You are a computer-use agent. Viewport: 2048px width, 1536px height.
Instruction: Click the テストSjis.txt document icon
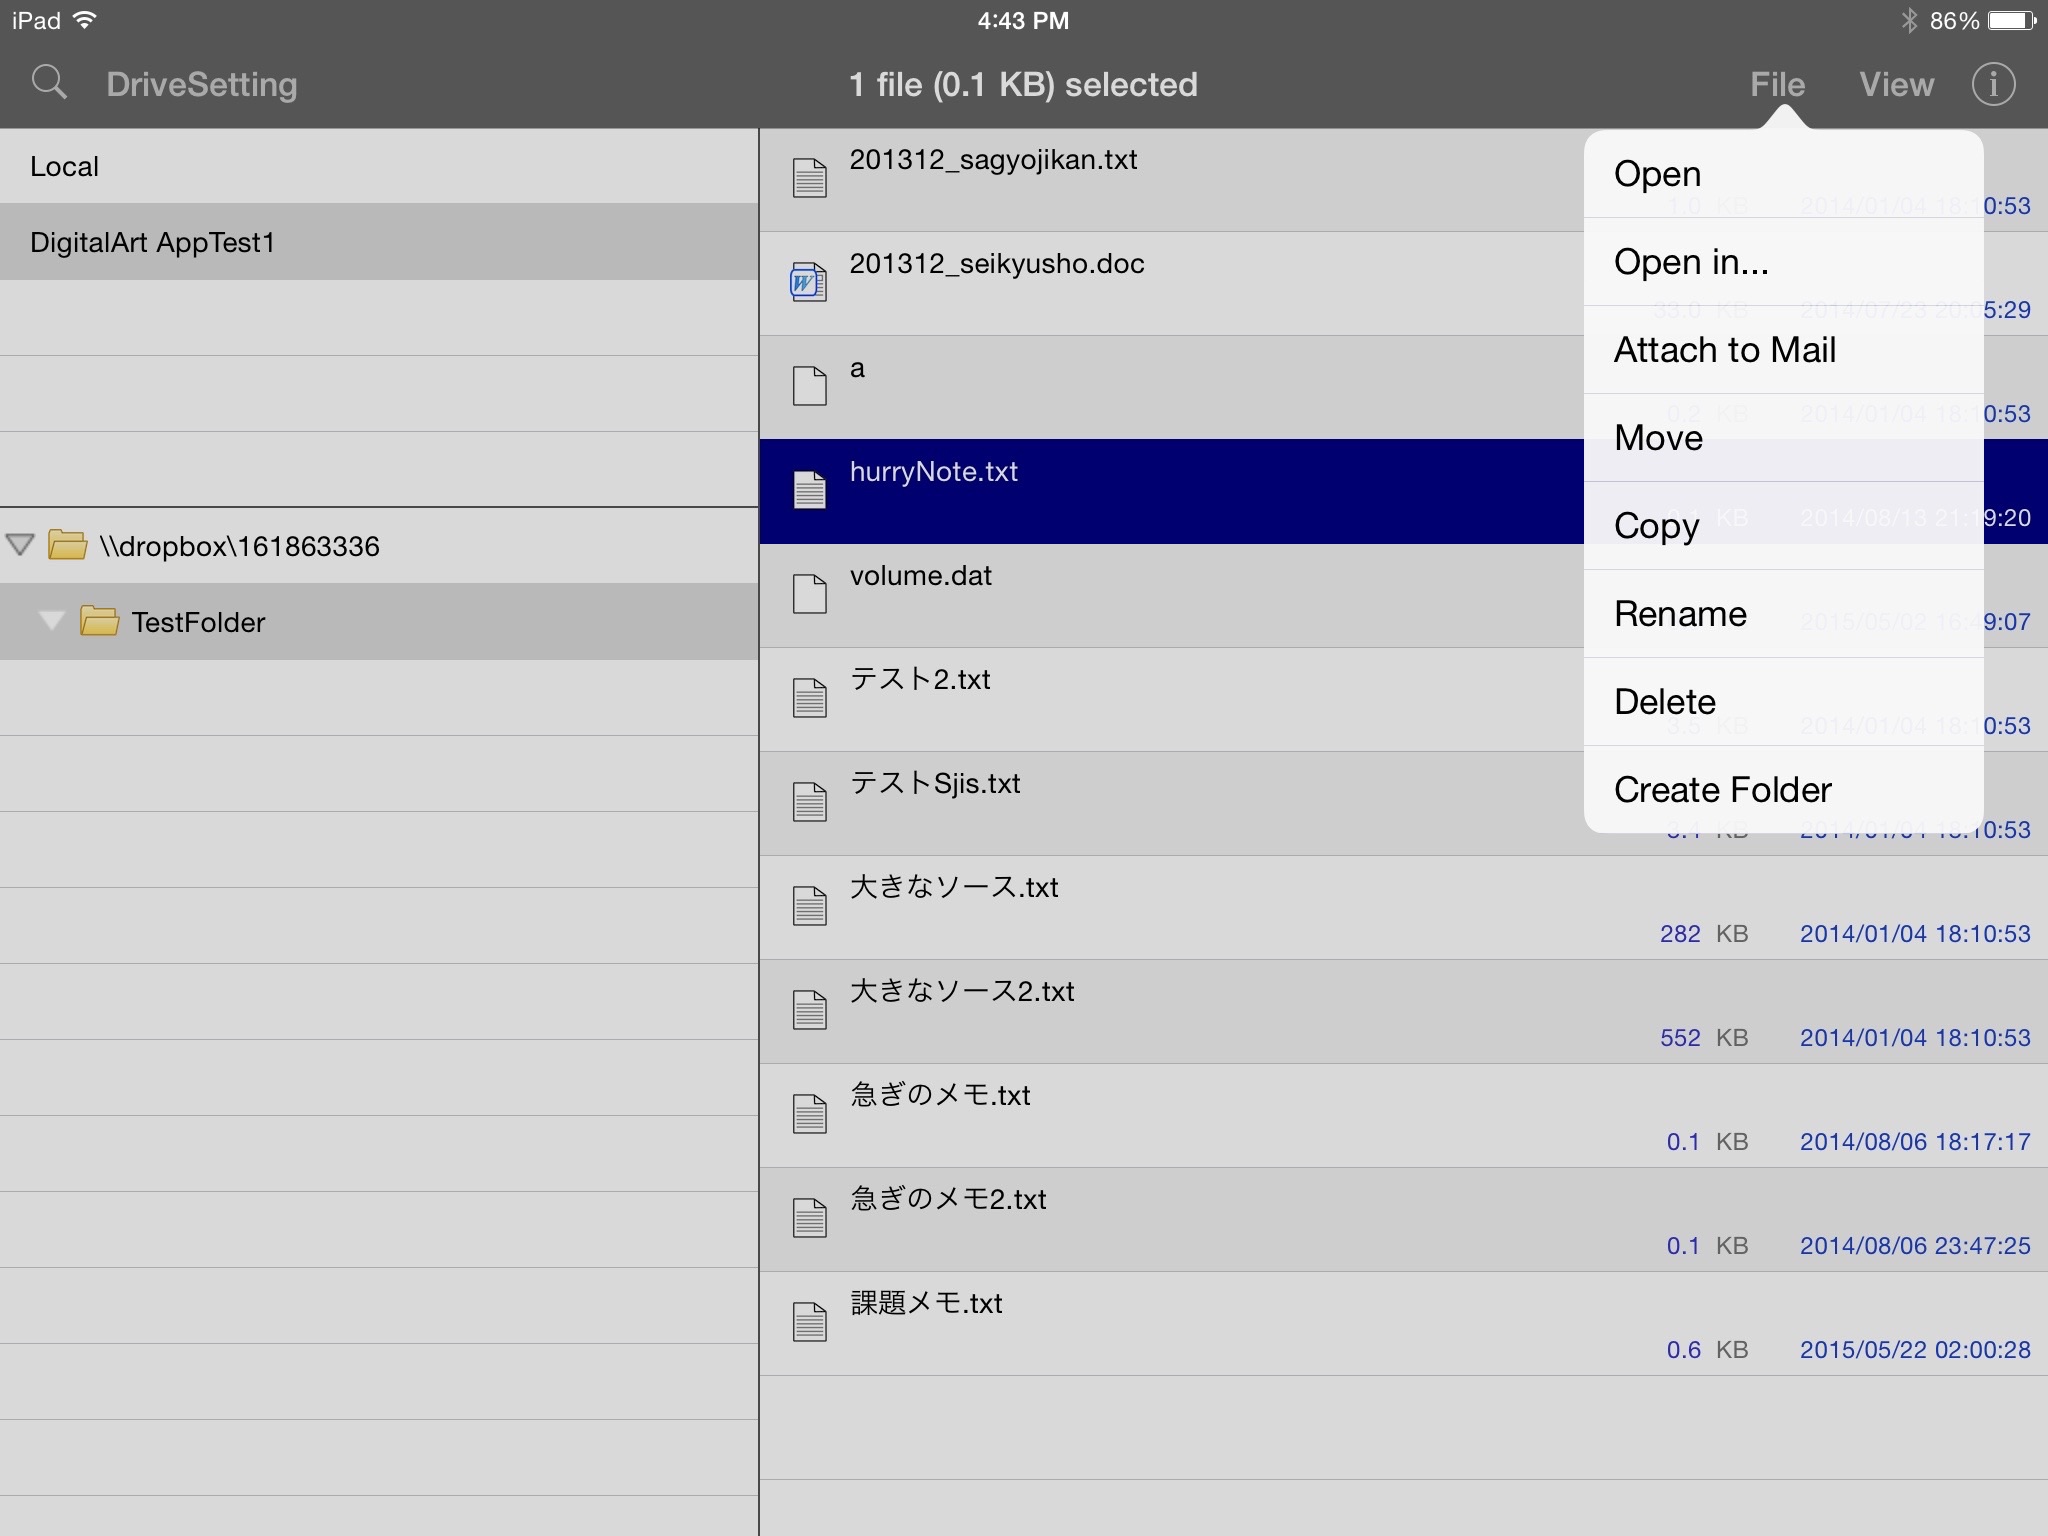coord(809,802)
